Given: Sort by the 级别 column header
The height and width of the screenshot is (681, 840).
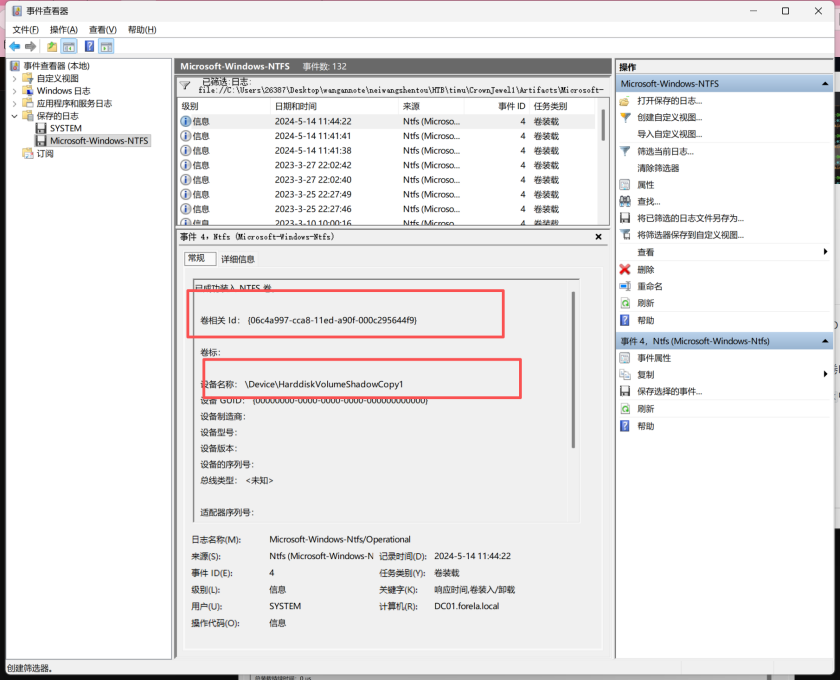Looking at the screenshot, I should (x=224, y=106).
